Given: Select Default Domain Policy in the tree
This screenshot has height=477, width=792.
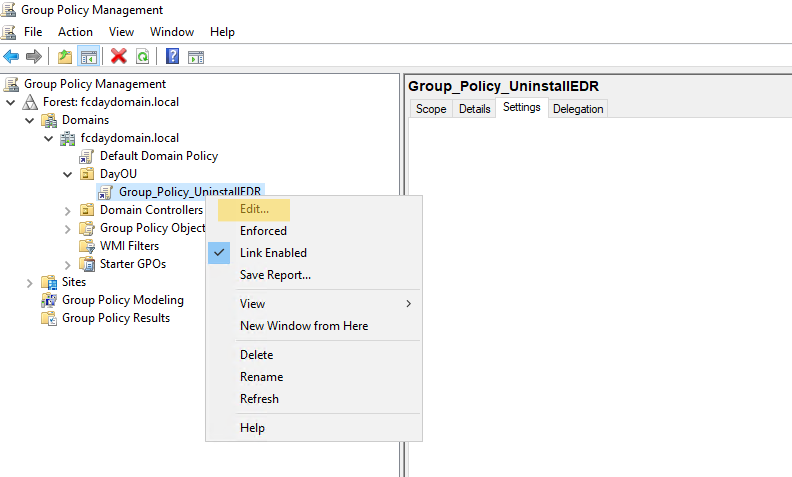Looking at the screenshot, I should click(x=158, y=156).
